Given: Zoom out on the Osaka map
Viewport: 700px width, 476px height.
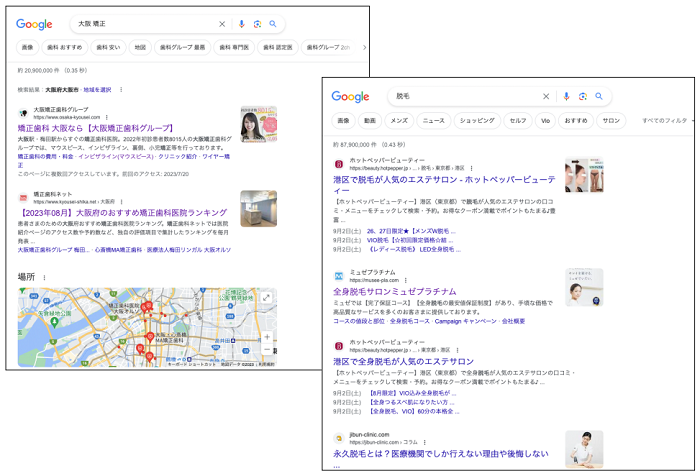Looking at the screenshot, I should [267, 349].
